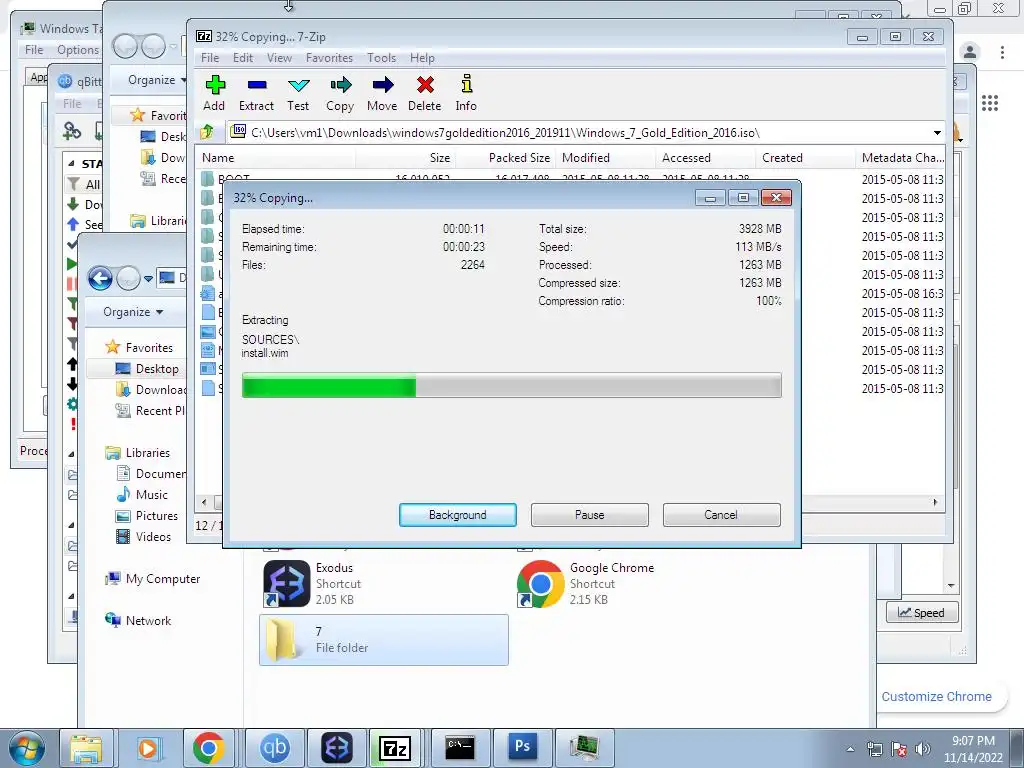Click the Speed button in qBittorrent
The width and height of the screenshot is (1024, 768).
pyautogui.click(x=921, y=613)
